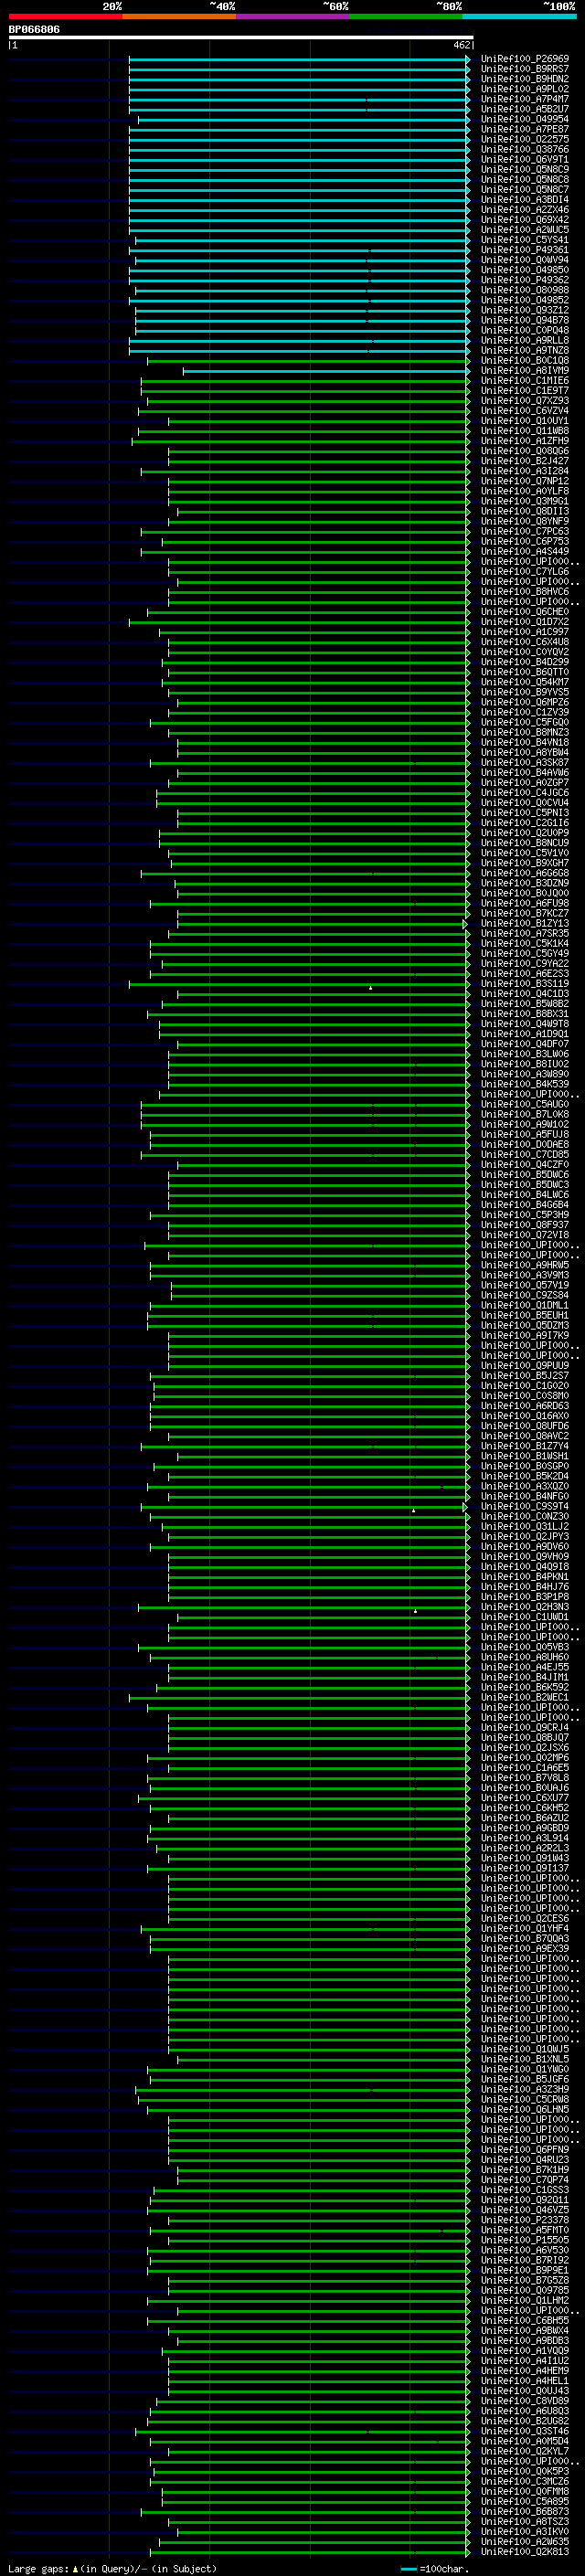Select the UniRef100_P49361 hit
Viewport: 585px width, 2576px height.
point(525,250)
